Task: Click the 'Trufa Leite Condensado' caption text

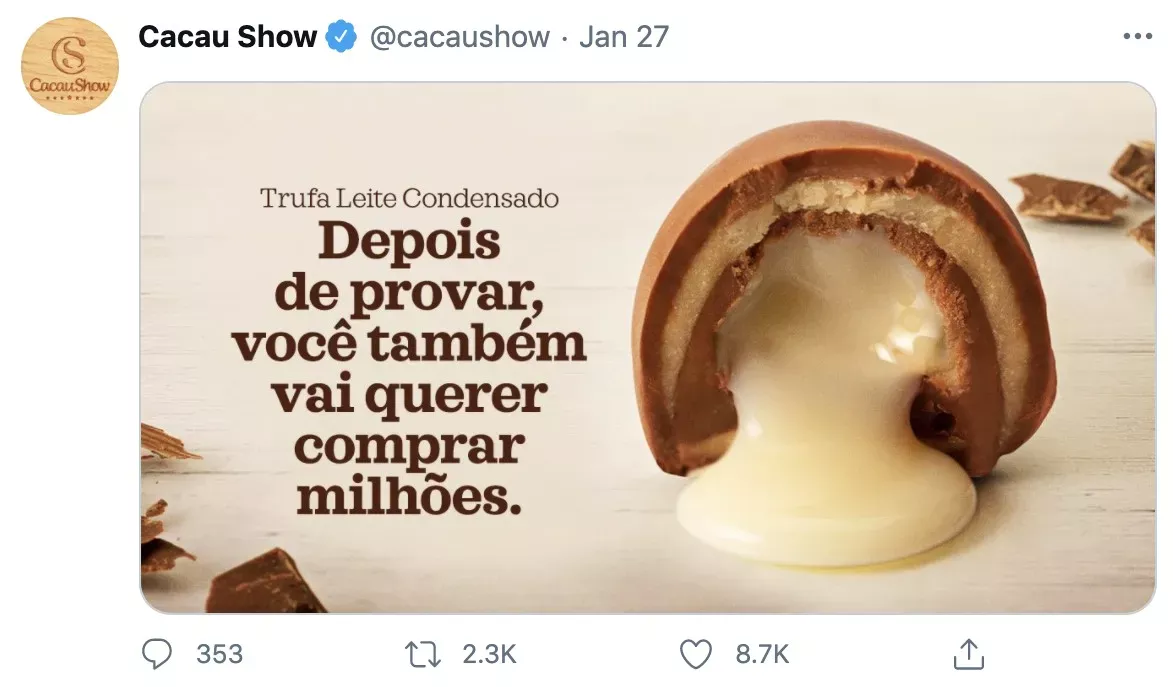Action: (x=409, y=198)
